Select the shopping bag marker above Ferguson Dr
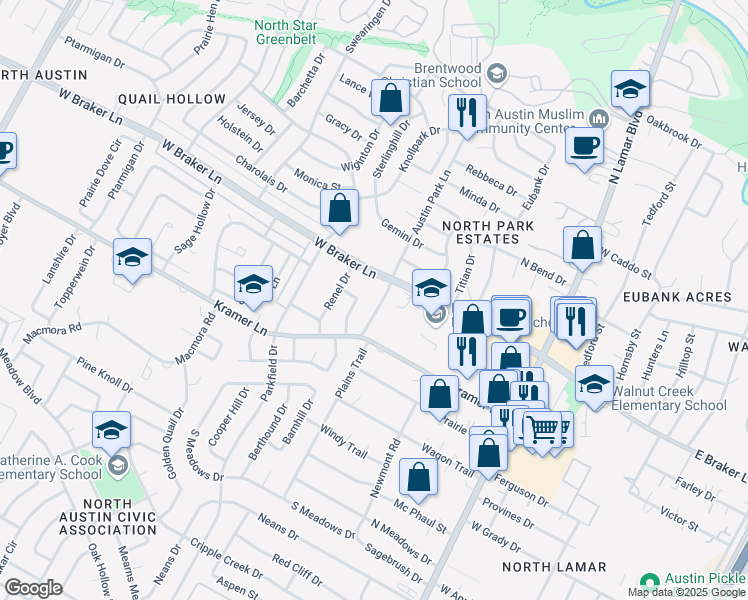 click(488, 455)
